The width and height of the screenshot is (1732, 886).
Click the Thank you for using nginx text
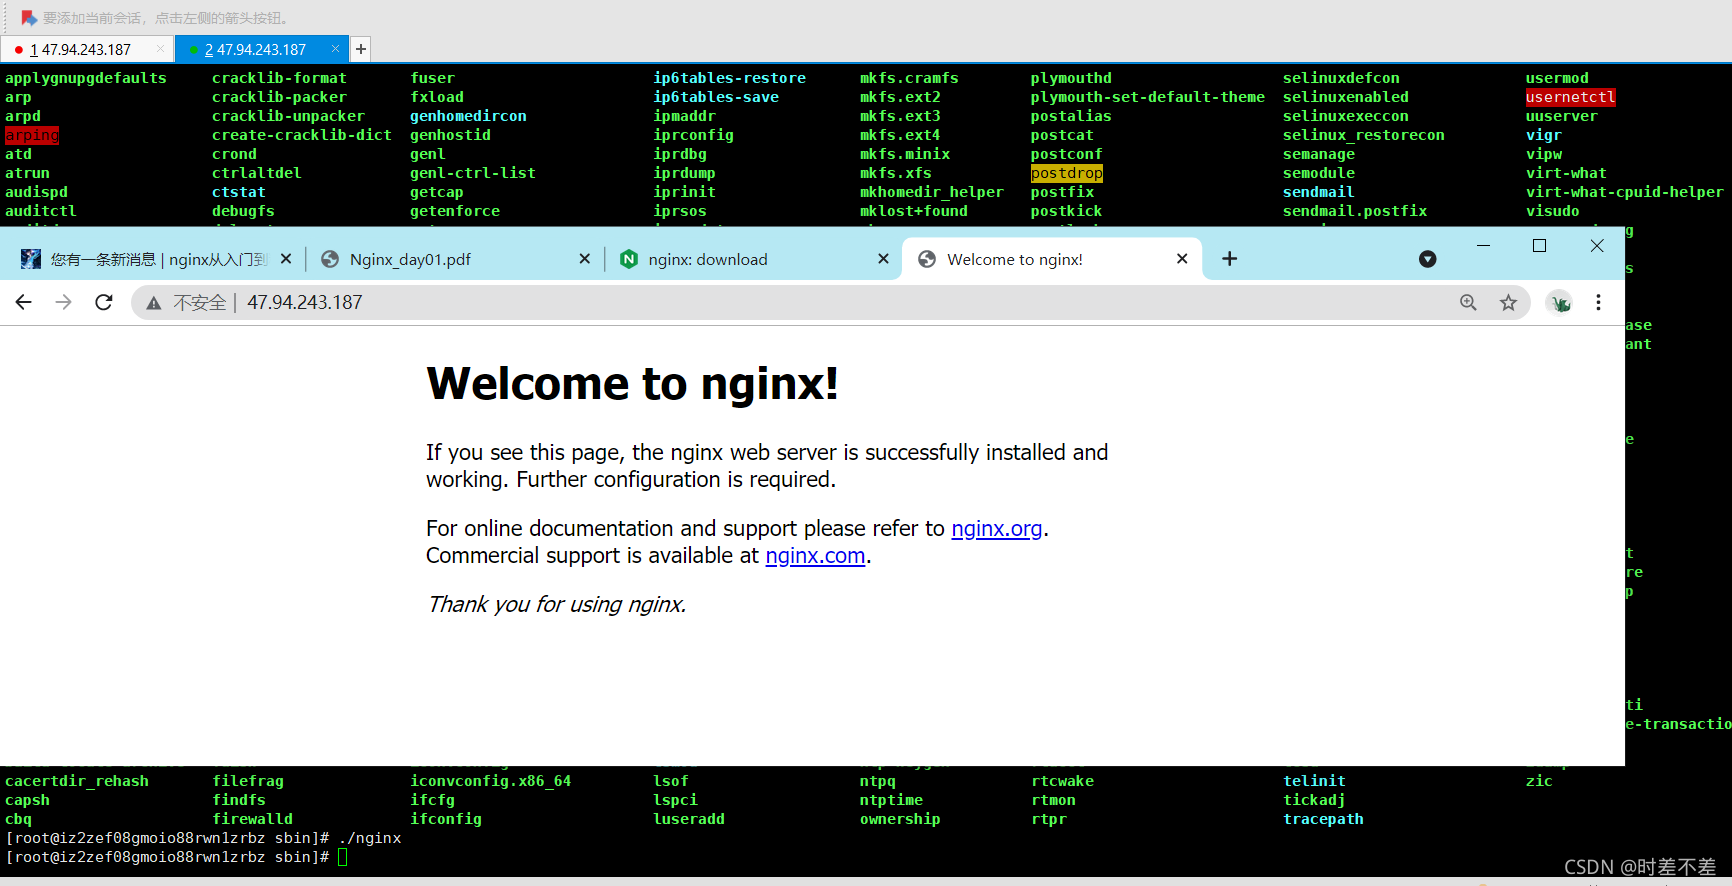click(x=556, y=604)
